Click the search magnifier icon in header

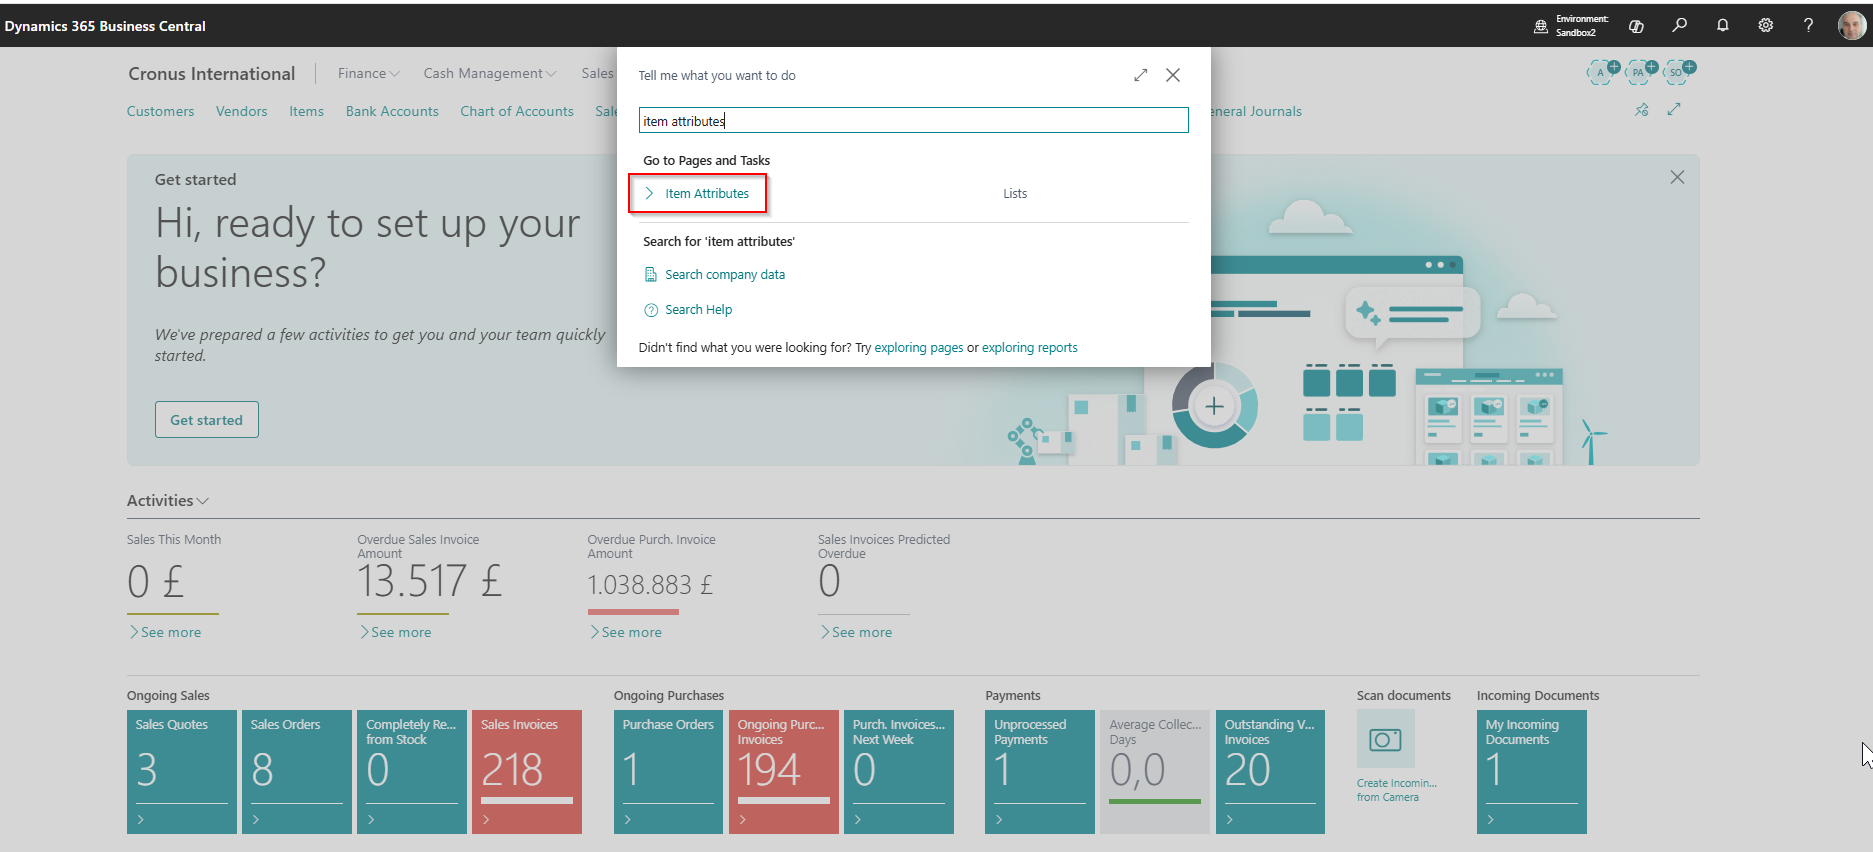[x=1679, y=25]
